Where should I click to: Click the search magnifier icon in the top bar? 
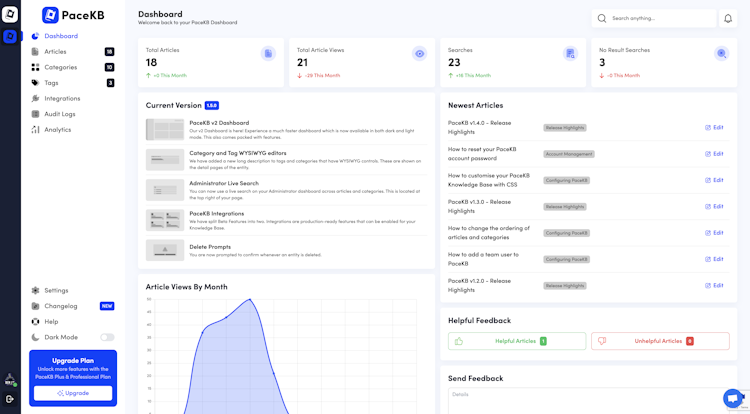(602, 19)
